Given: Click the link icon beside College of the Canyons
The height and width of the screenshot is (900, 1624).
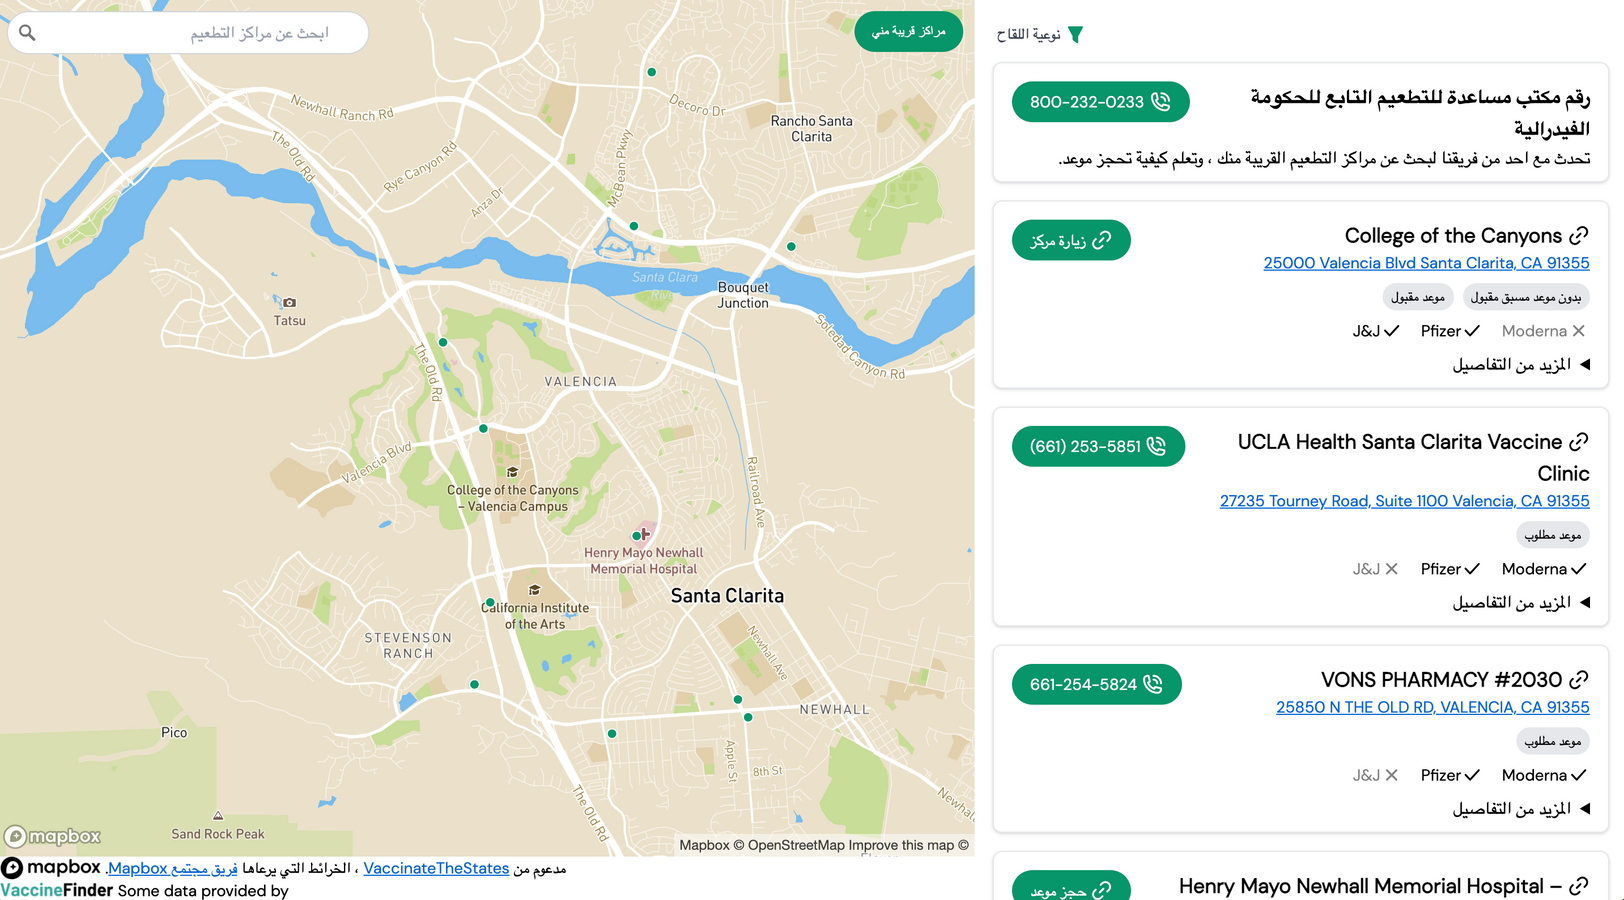Looking at the screenshot, I should pyautogui.click(x=1579, y=236).
